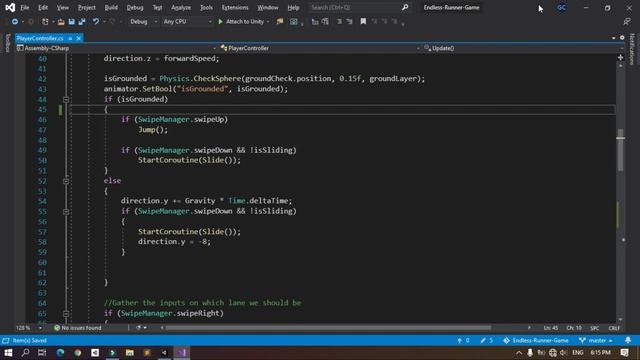Click the split editor icon above scrollbar
The width and height of the screenshot is (640, 360).
click(x=620, y=58)
